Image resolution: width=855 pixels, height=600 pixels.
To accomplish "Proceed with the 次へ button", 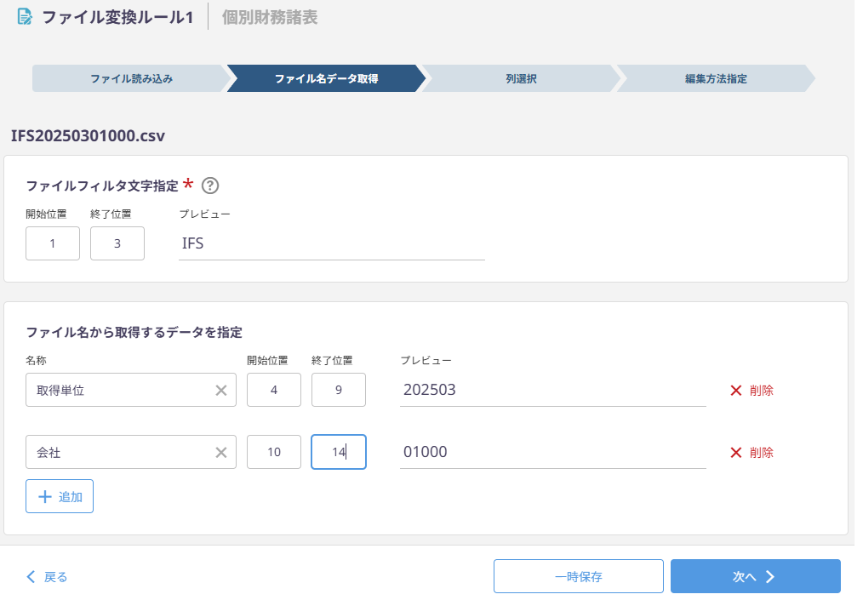I will coord(755,576).
